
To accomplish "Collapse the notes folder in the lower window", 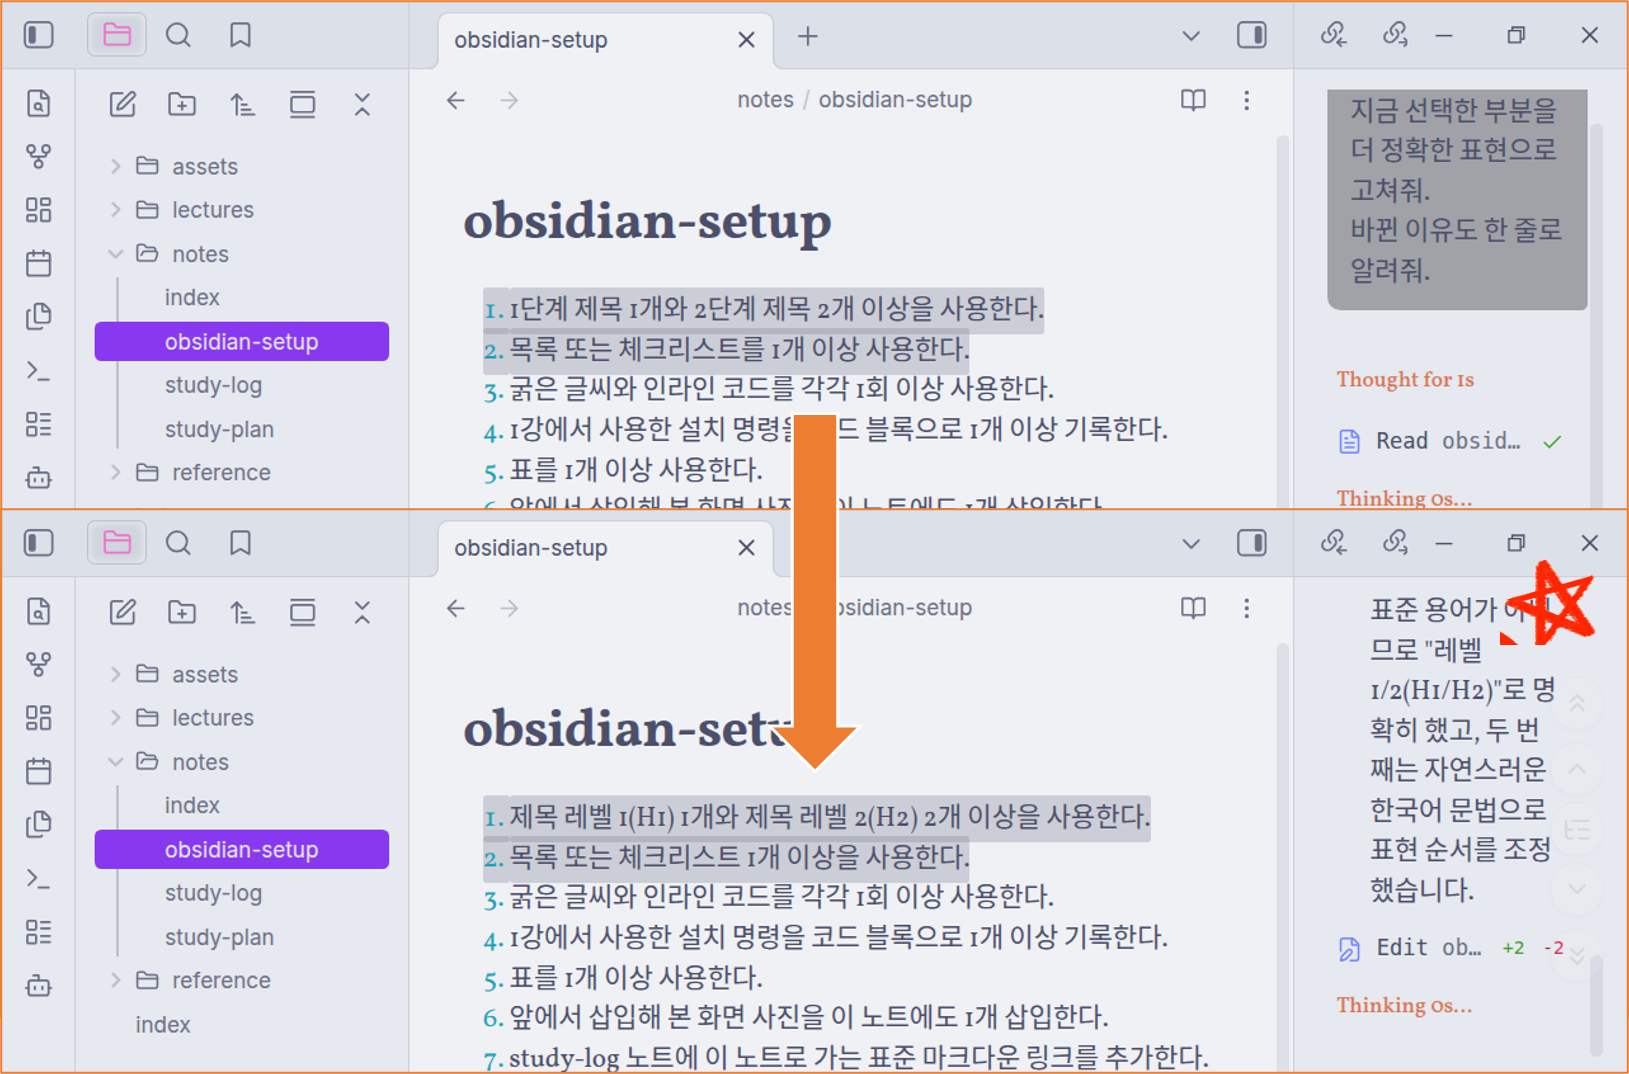I will (115, 762).
